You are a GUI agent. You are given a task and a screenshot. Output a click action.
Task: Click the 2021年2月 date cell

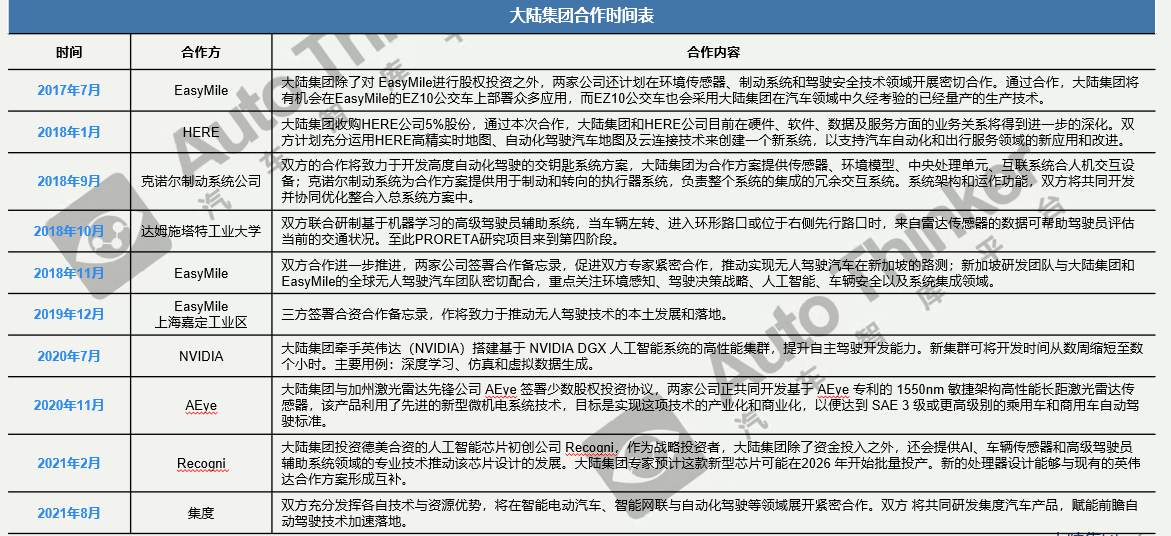pos(69,463)
